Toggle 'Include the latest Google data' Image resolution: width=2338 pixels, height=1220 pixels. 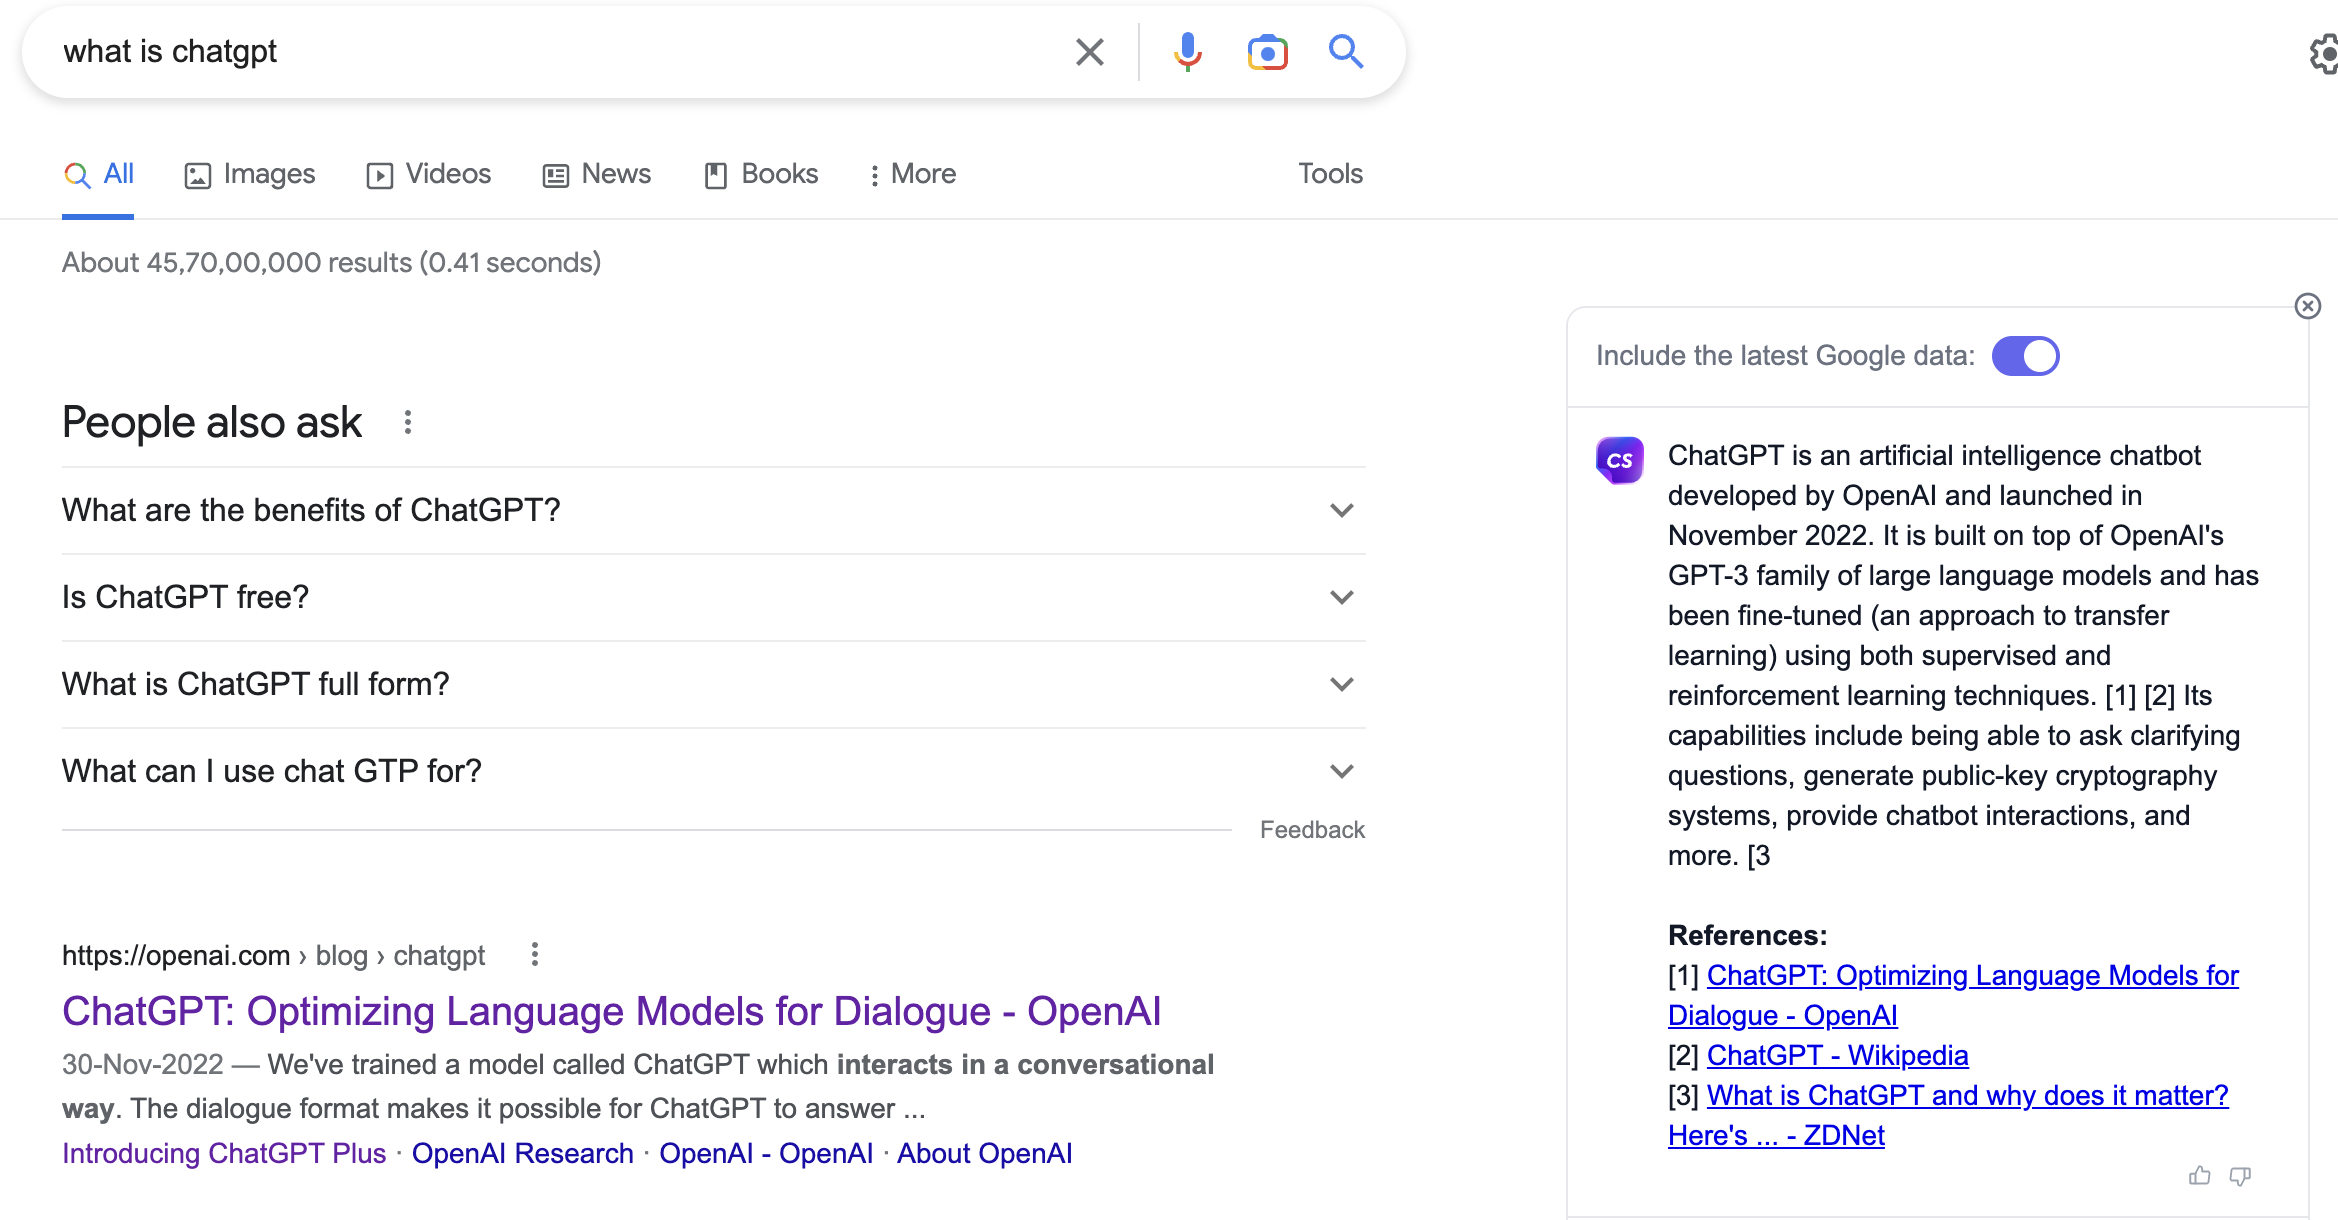click(x=2025, y=355)
